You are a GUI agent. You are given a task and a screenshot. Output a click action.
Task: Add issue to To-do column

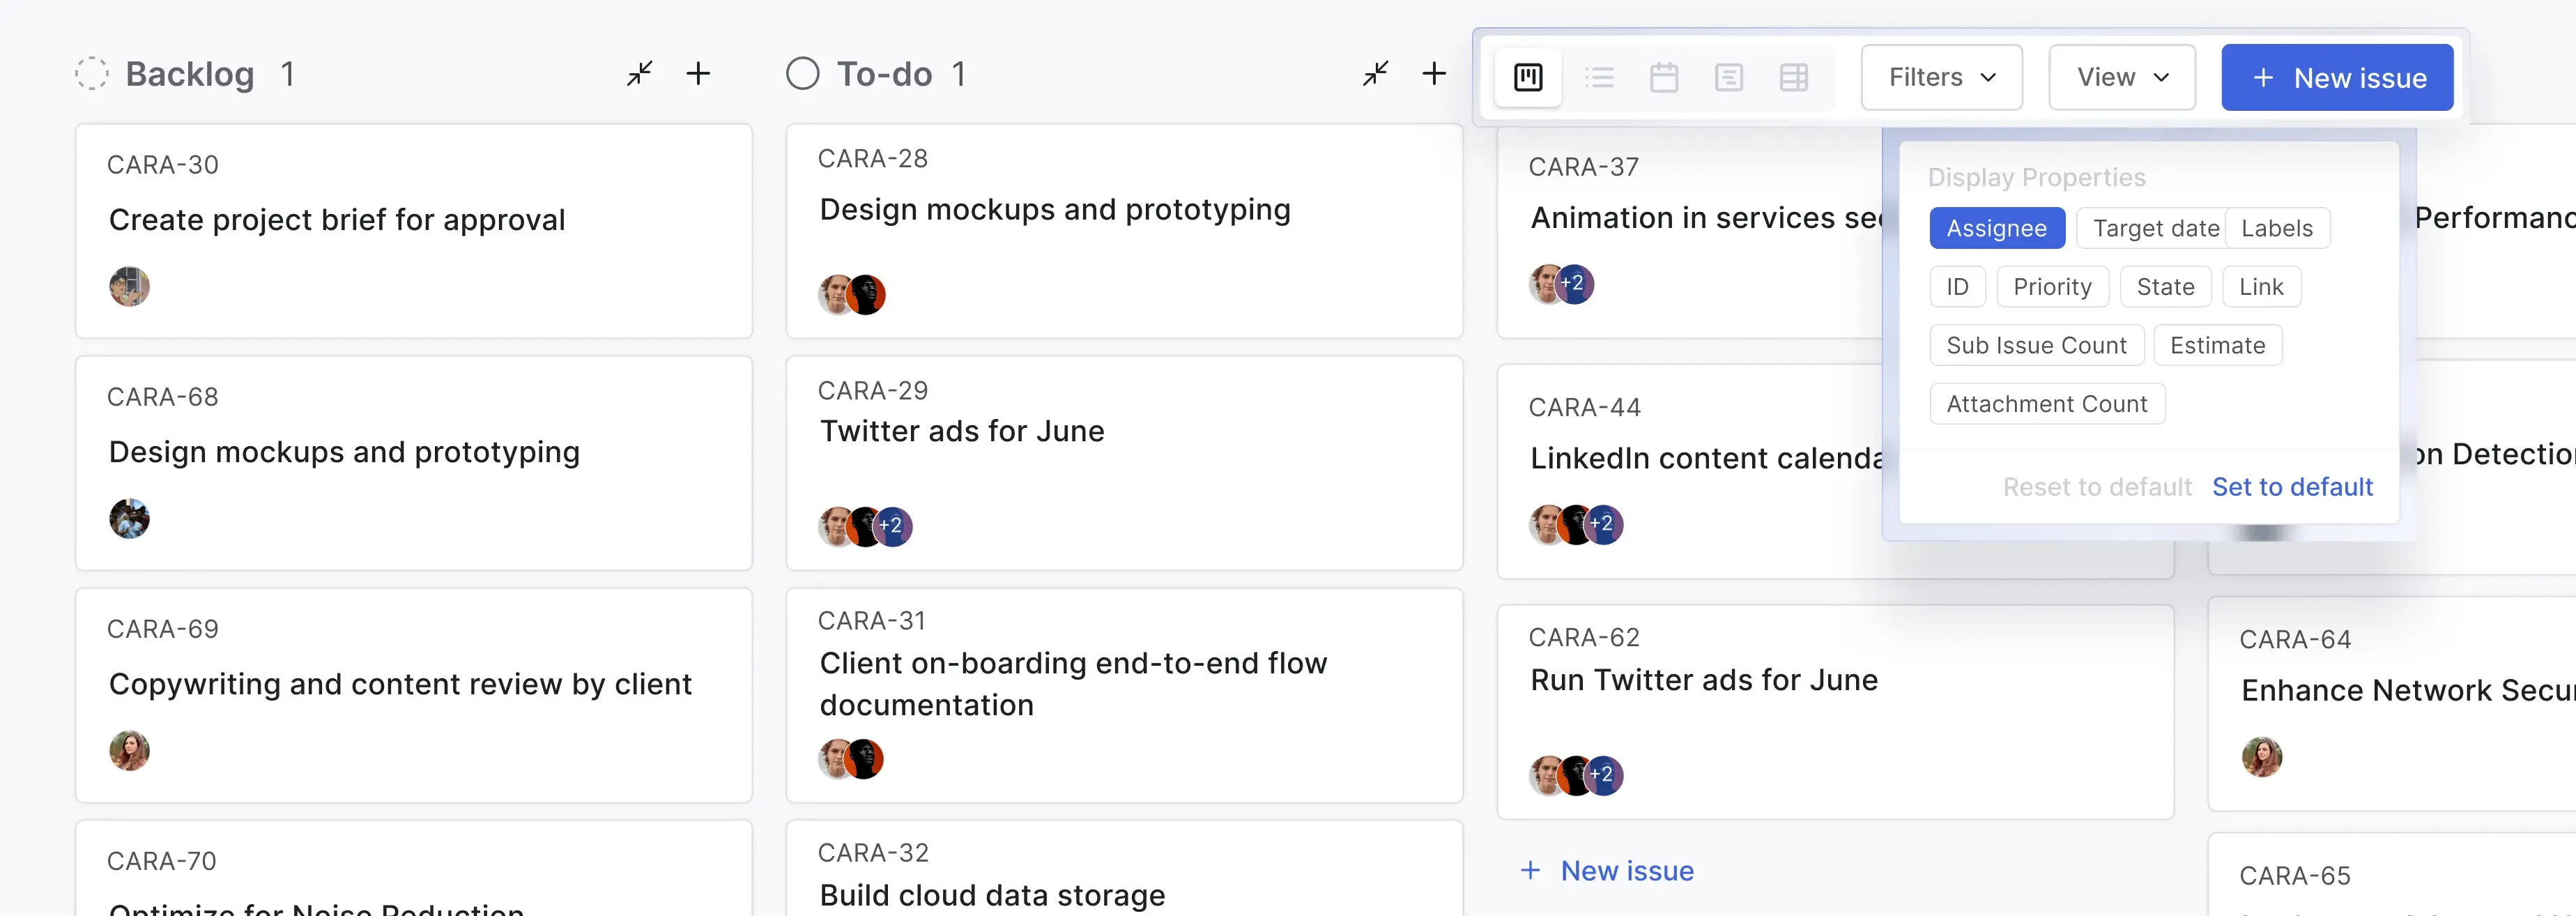click(1433, 73)
